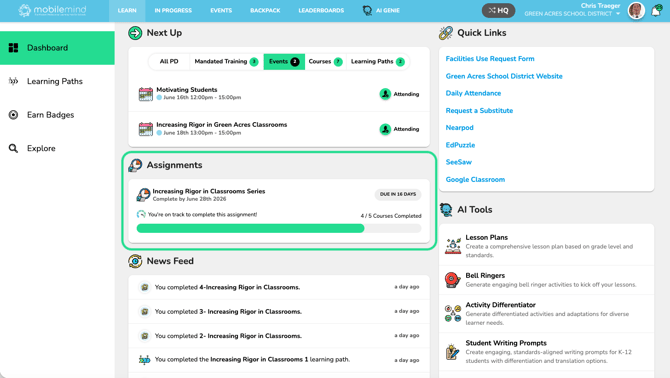Open 2- Increasing Rigor in Classrooms feed item
The width and height of the screenshot is (670, 378).
(279, 336)
